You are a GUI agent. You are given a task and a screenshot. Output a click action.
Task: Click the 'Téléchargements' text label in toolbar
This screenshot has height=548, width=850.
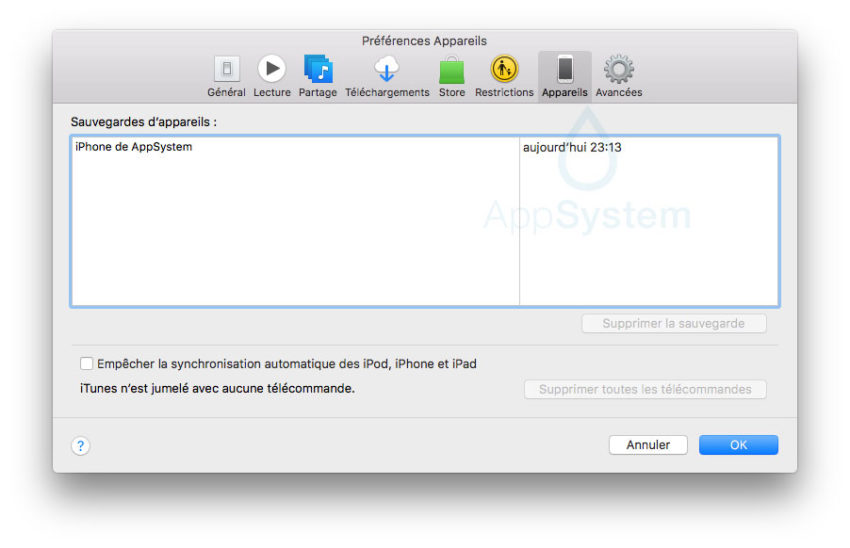pos(387,93)
